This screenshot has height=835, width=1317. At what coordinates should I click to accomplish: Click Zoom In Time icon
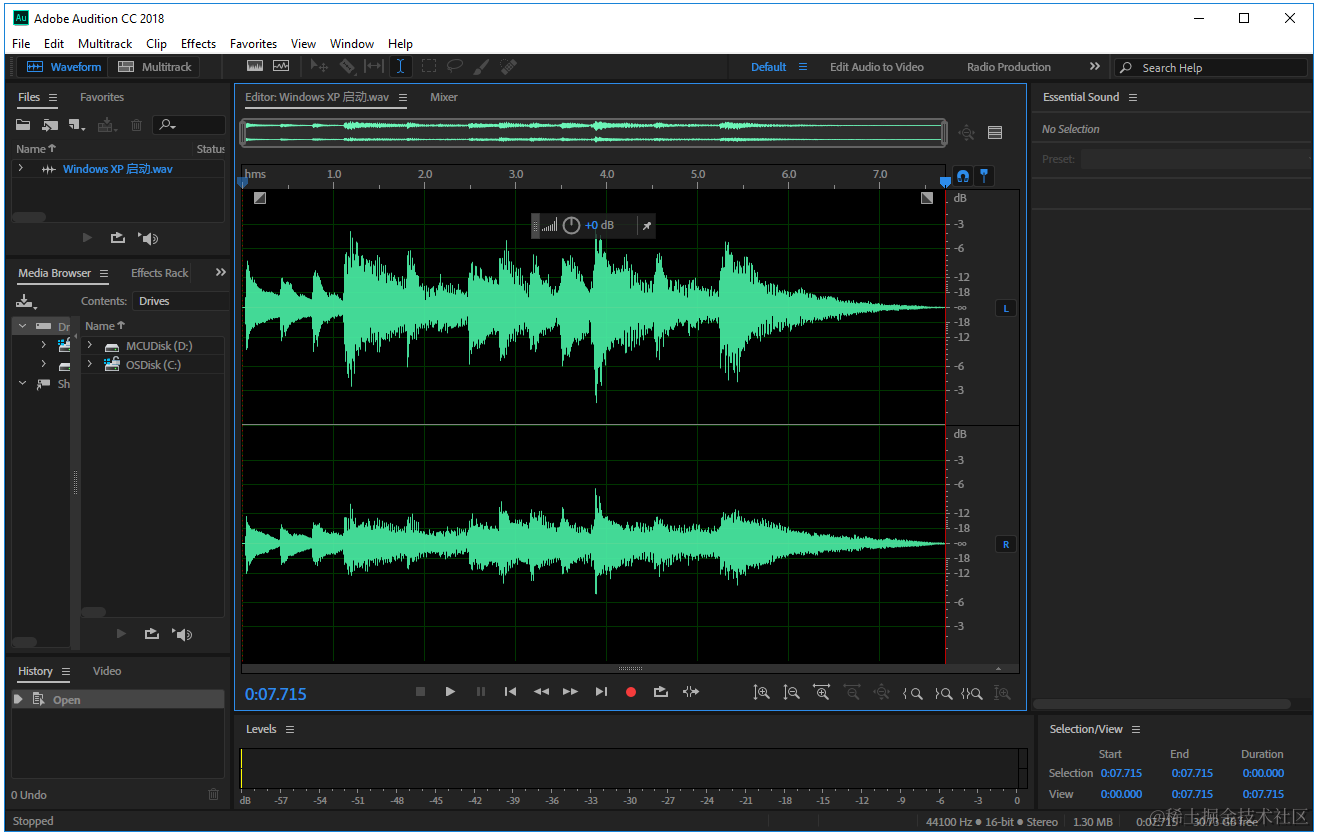(x=822, y=692)
